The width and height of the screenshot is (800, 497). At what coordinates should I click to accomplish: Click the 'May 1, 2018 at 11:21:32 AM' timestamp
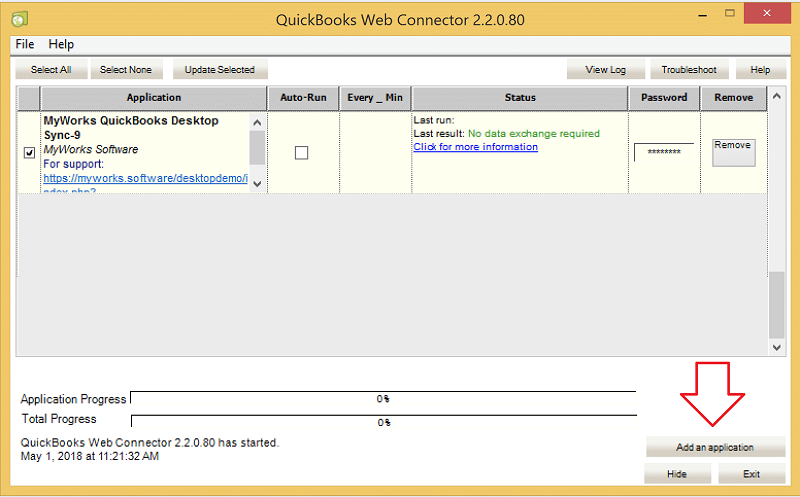(90, 456)
